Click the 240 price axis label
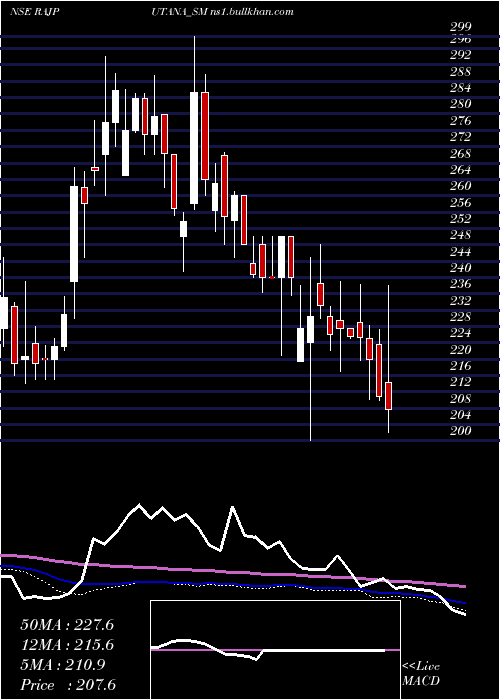The image size is (500, 700). tap(461, 268)
